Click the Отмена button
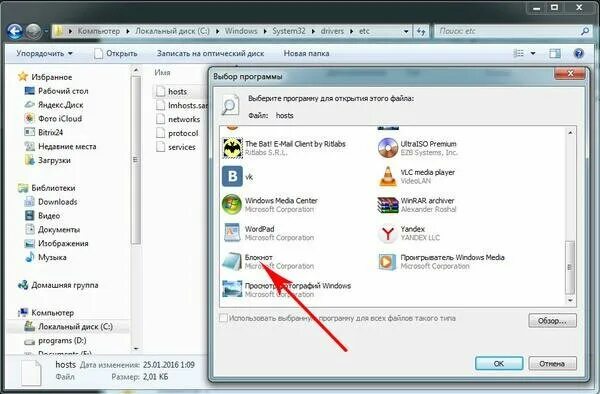 click(552, 363)
